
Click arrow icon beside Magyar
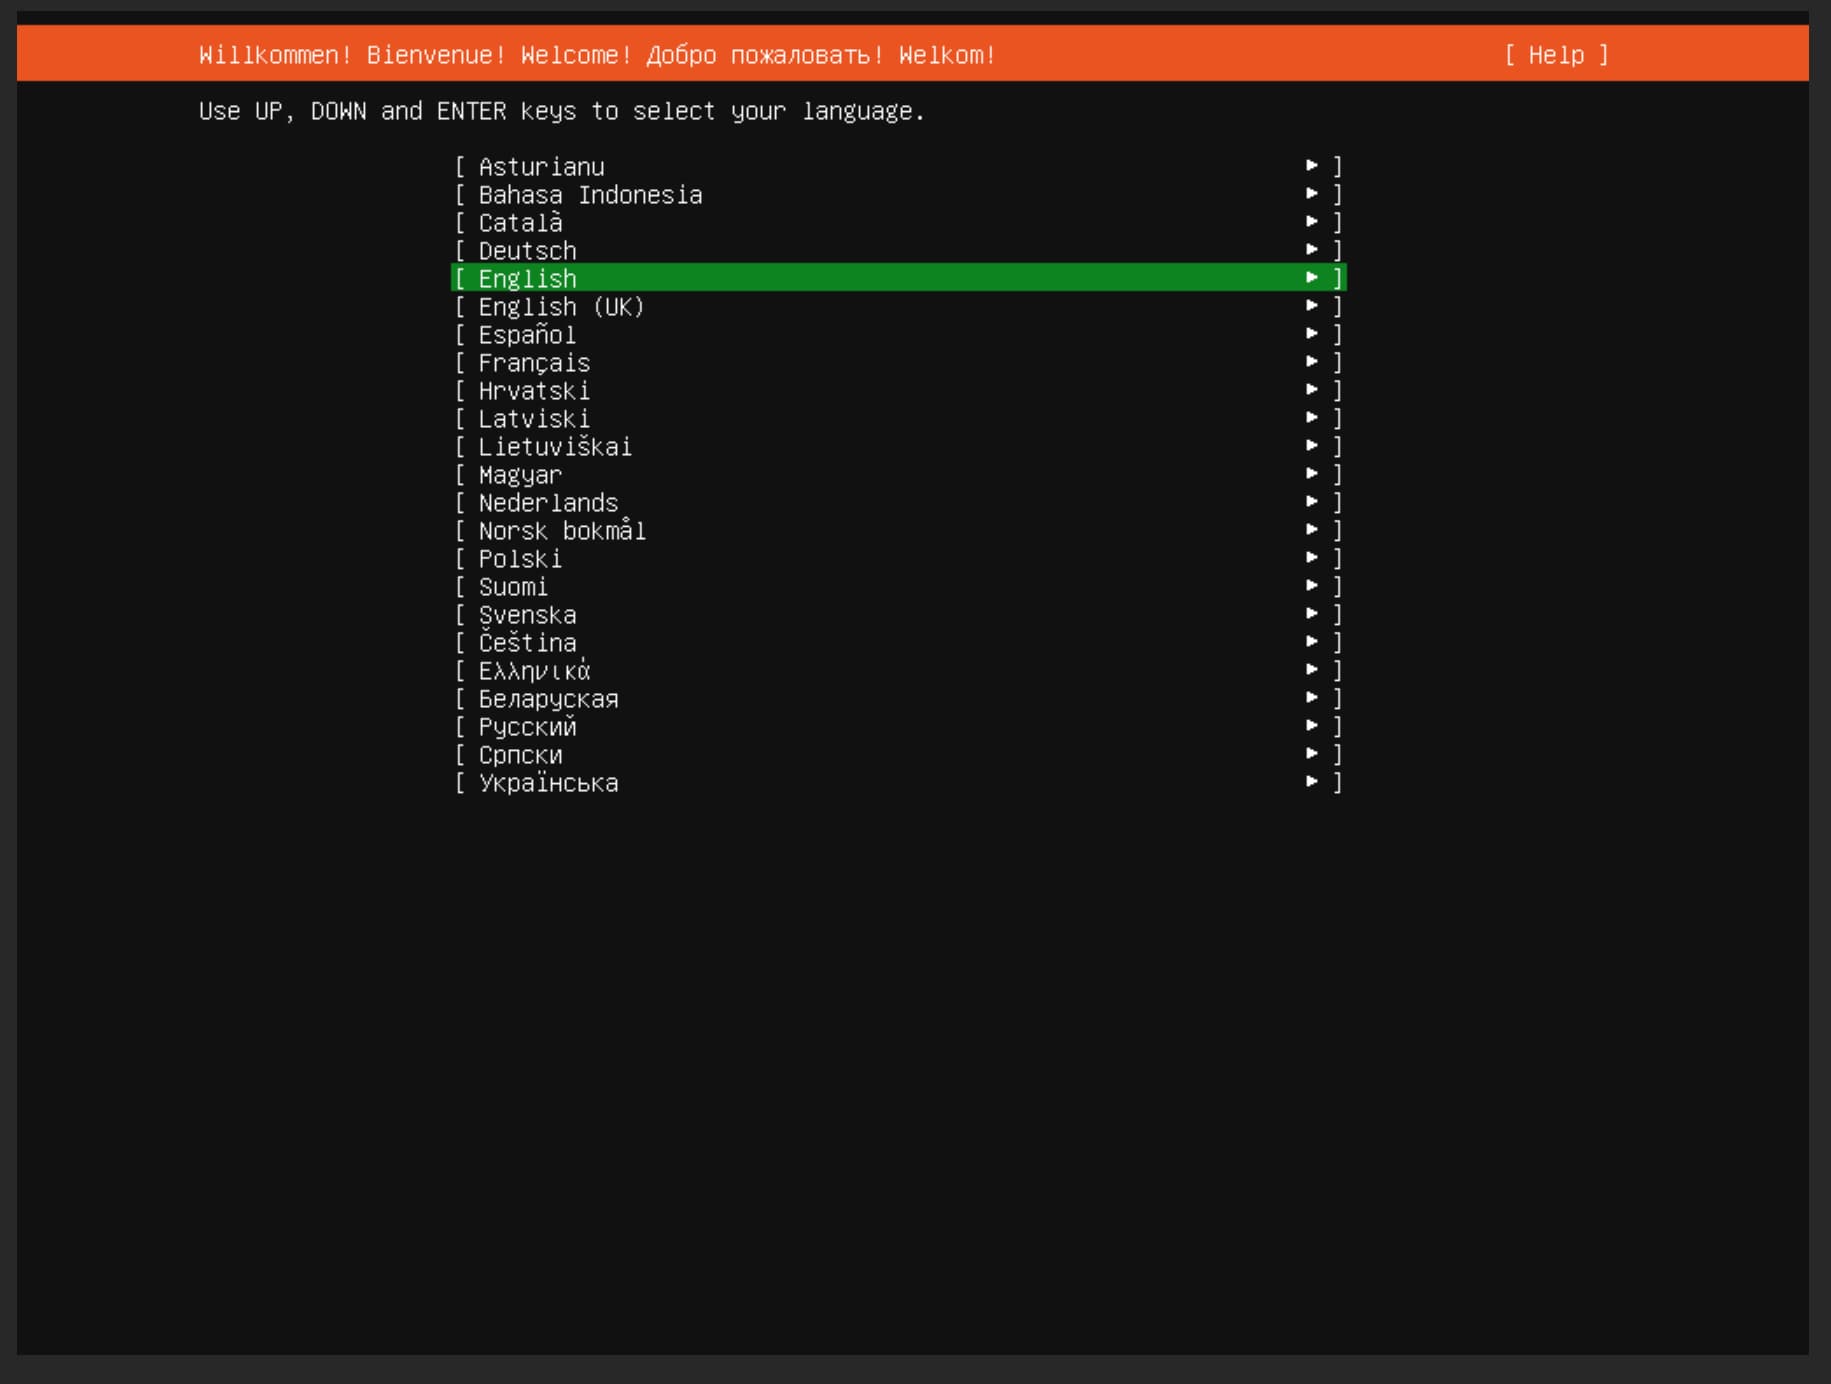(1312, 473)
